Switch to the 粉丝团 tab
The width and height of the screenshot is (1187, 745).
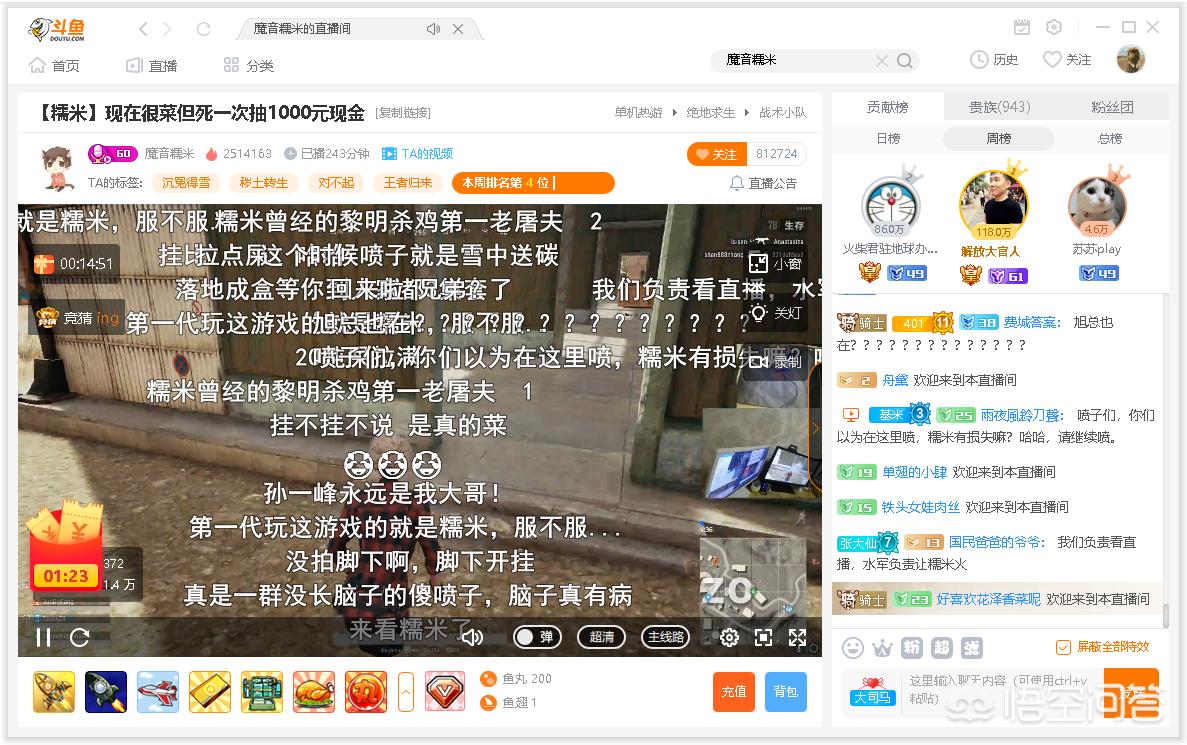point(1112,108)
